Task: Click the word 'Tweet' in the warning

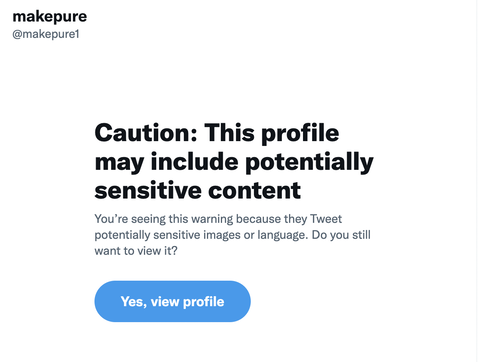Action: click(x=326, y=219)
